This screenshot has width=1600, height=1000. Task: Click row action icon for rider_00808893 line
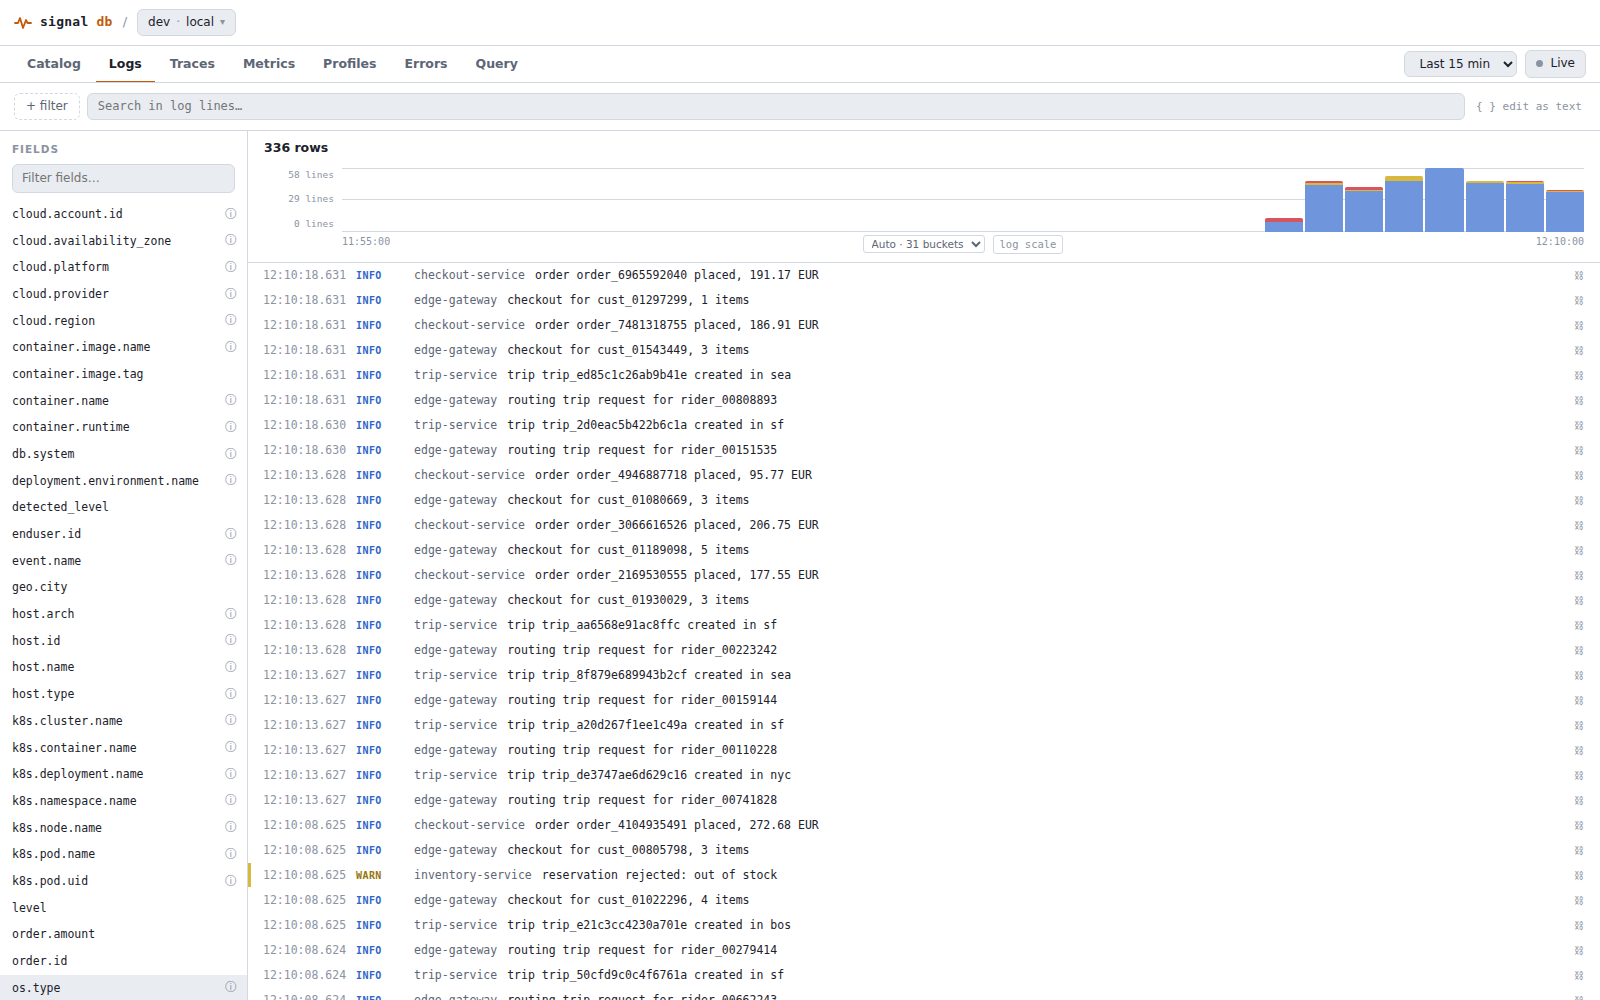click(x=1579, y=400)
